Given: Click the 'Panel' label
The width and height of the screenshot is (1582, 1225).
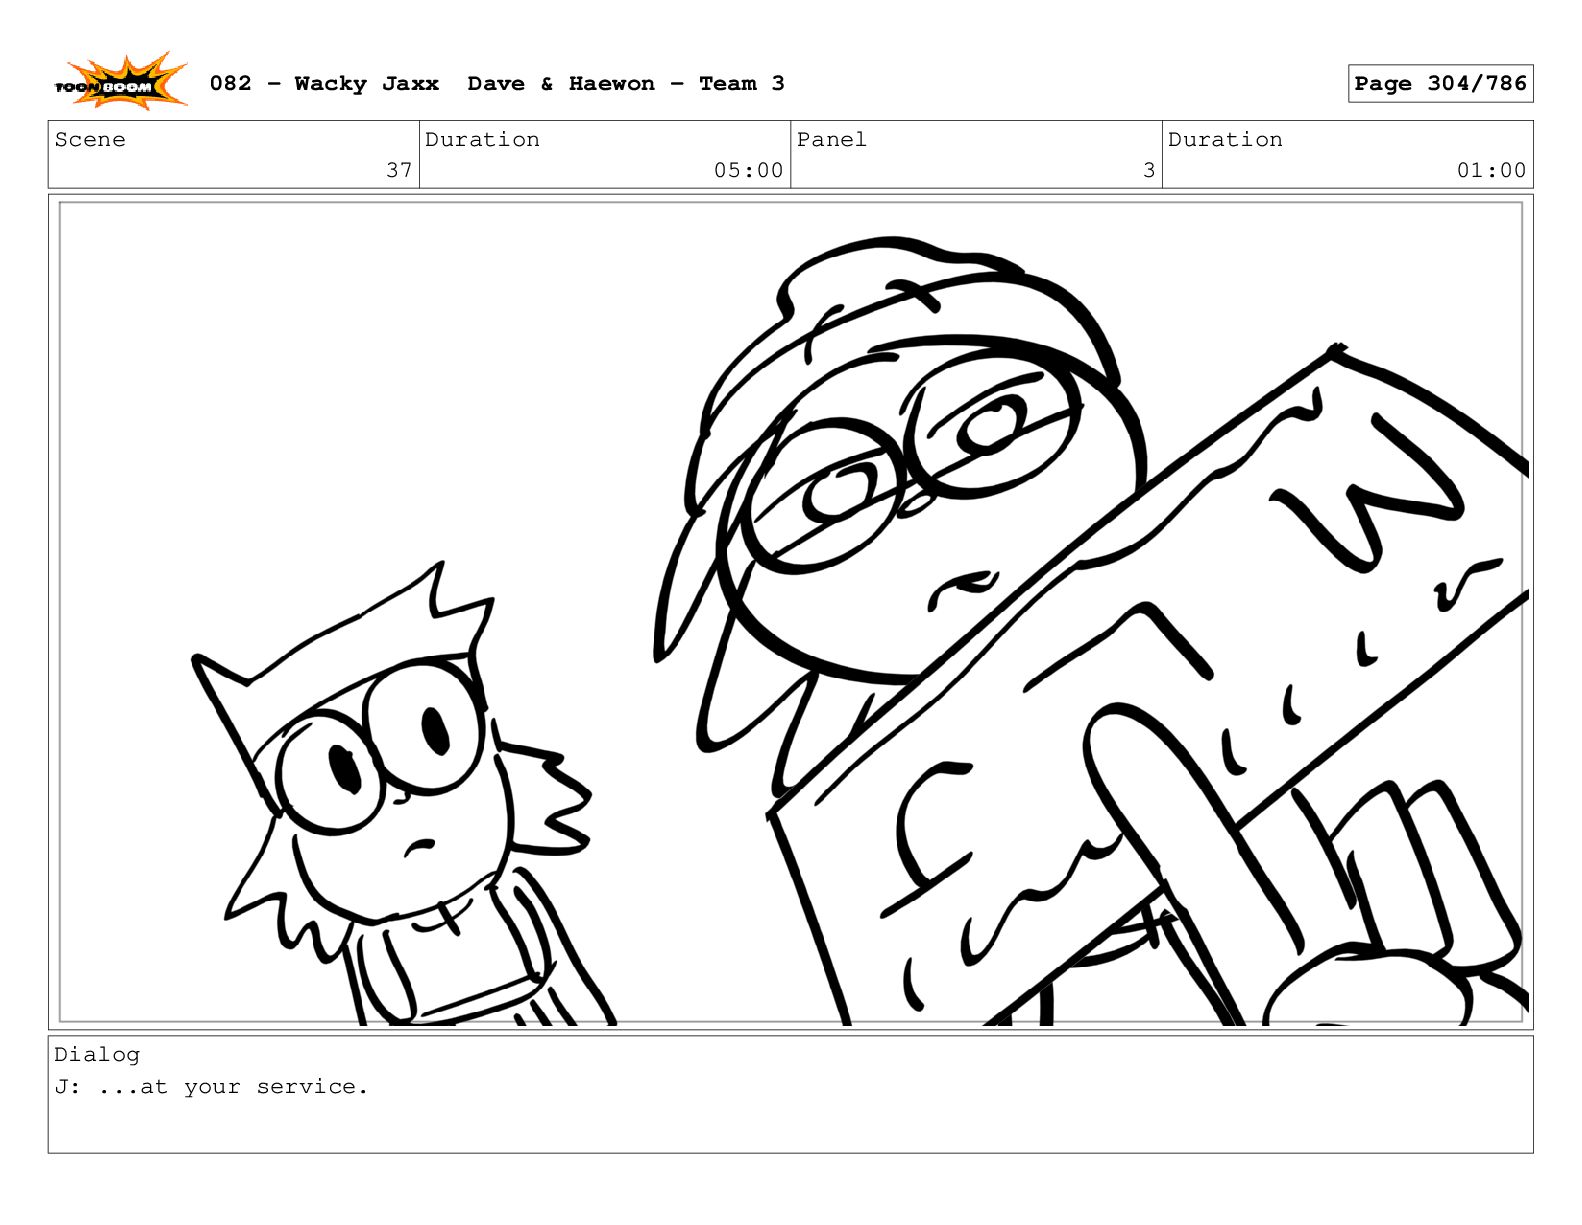Looking at the screenshot, I should (x=831, y=140).
